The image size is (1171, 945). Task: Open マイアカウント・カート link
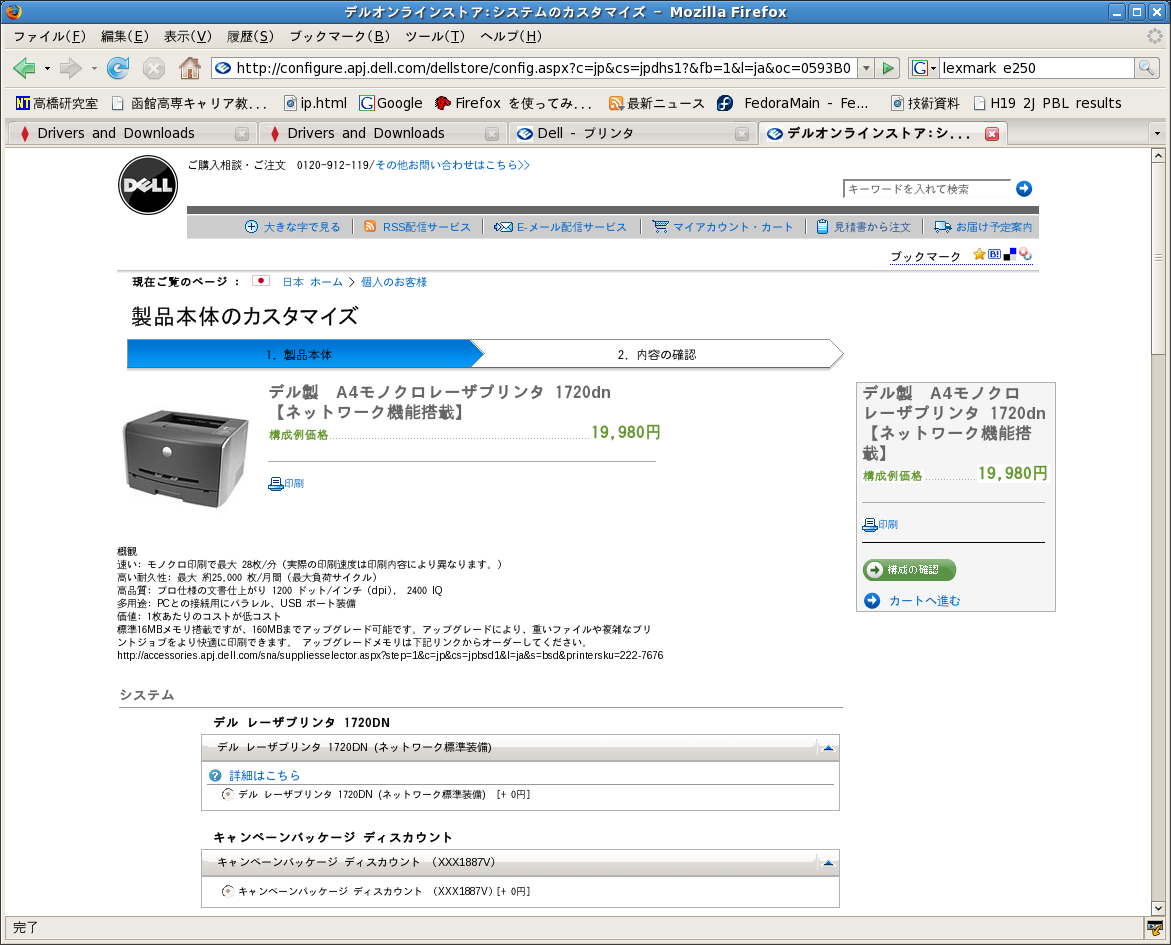pyautogui.click(x=723, y=227)
